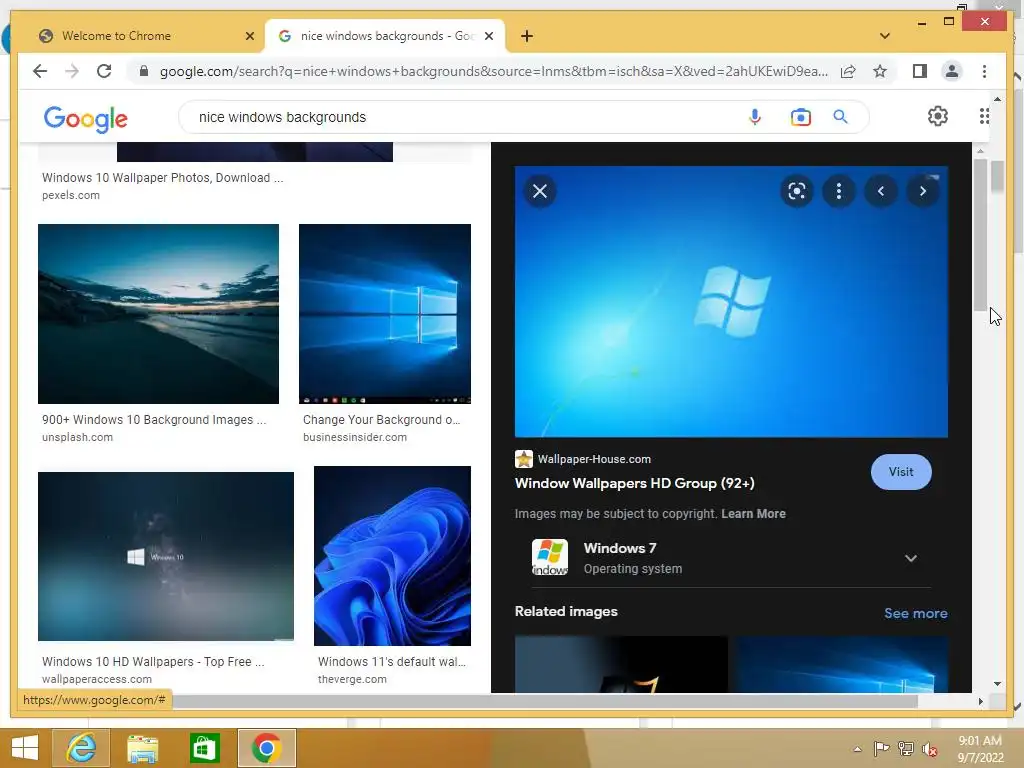Viewport: 1024px width, 768px height.
Task: Click the Windows 10 Wallpaper Photos caption
Action: tap(163, 178)
